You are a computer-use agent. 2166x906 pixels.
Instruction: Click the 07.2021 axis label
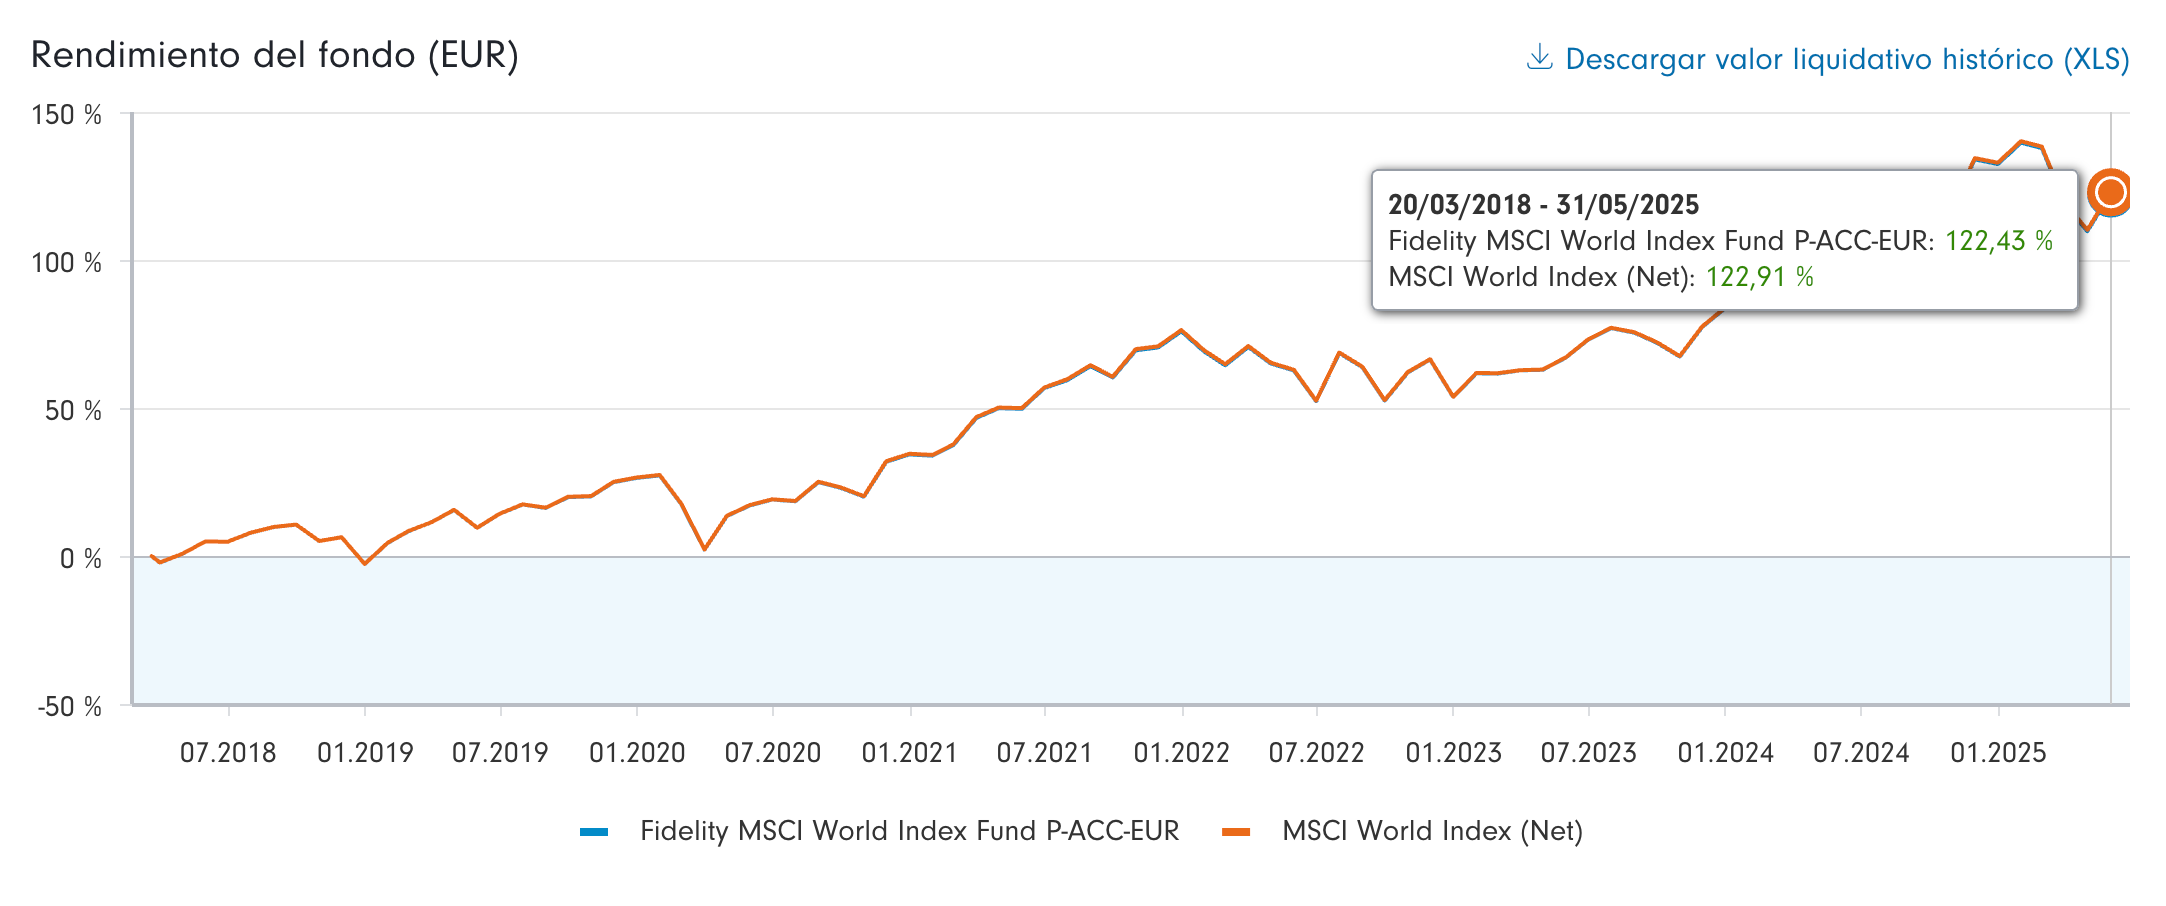click(1045, 753)
